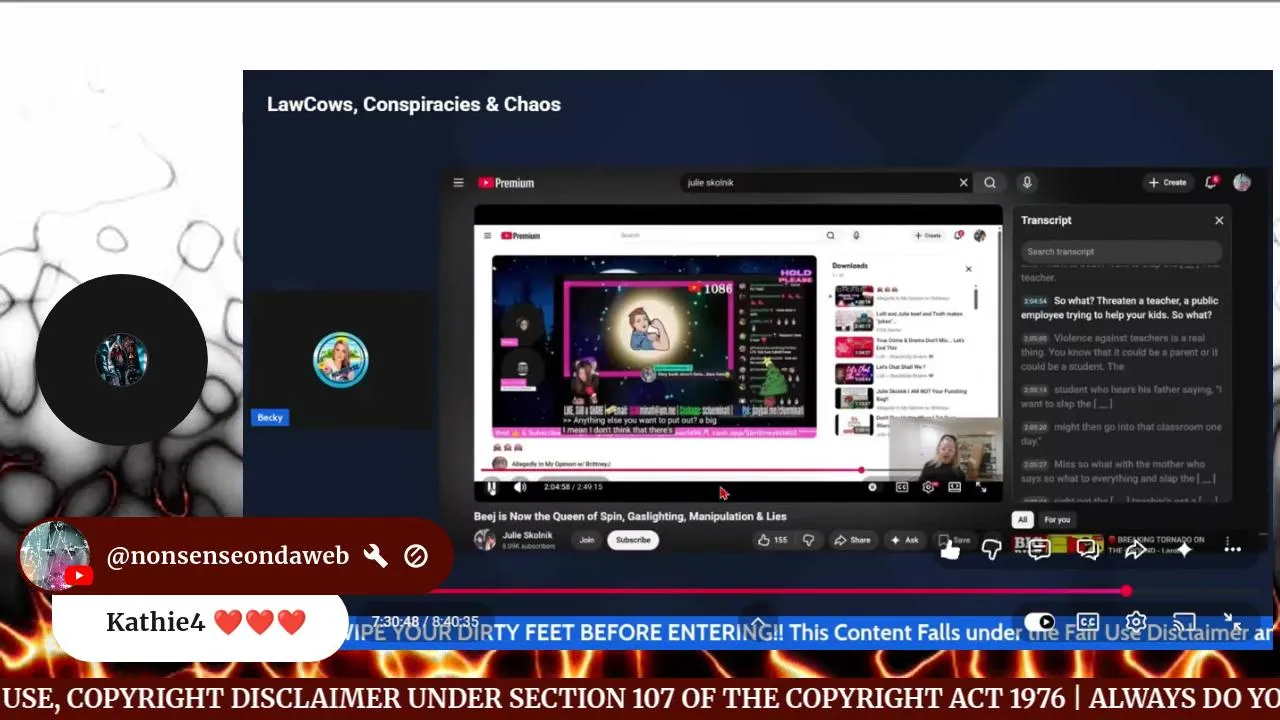
Task: Open settings gear in Beej video player
Action: tap(928, 487)
